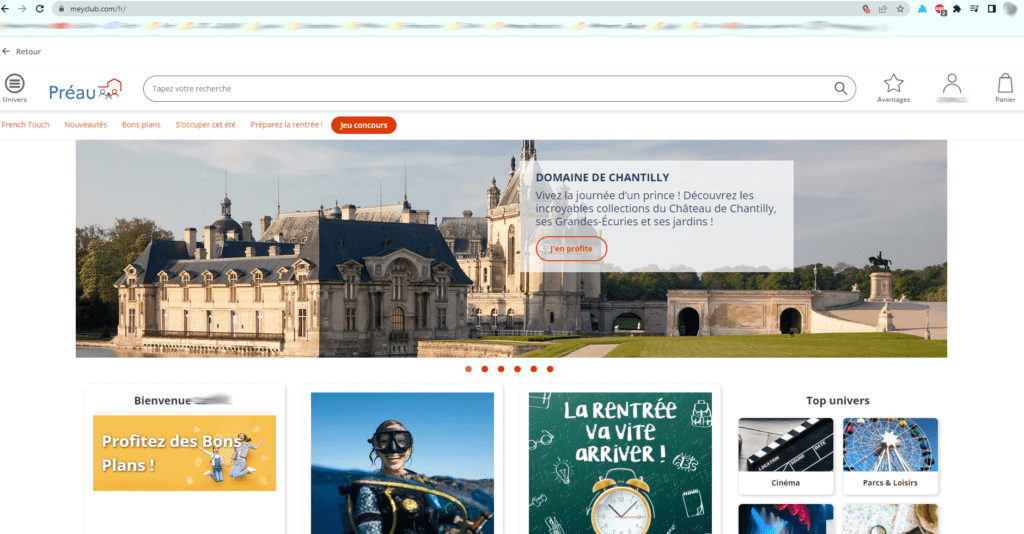
Task: Select the third carousel dot indicator
Action: 501,369
